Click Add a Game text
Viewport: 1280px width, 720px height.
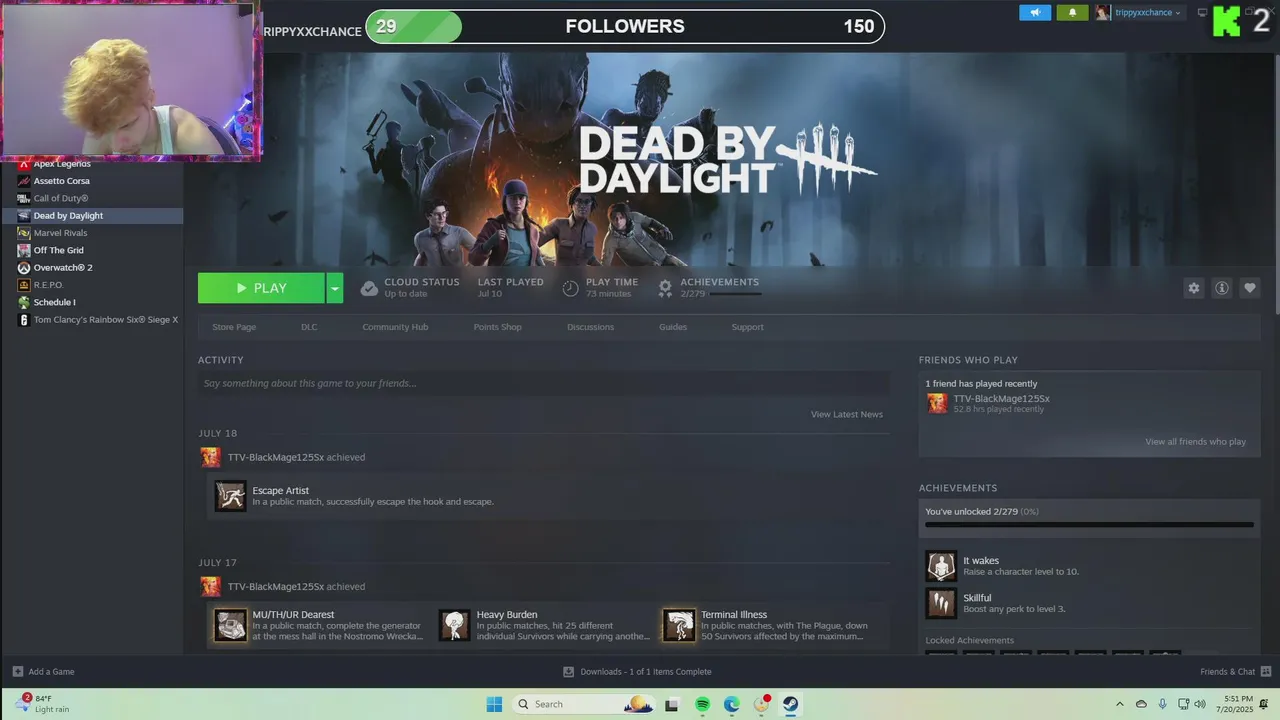point(51,671)
